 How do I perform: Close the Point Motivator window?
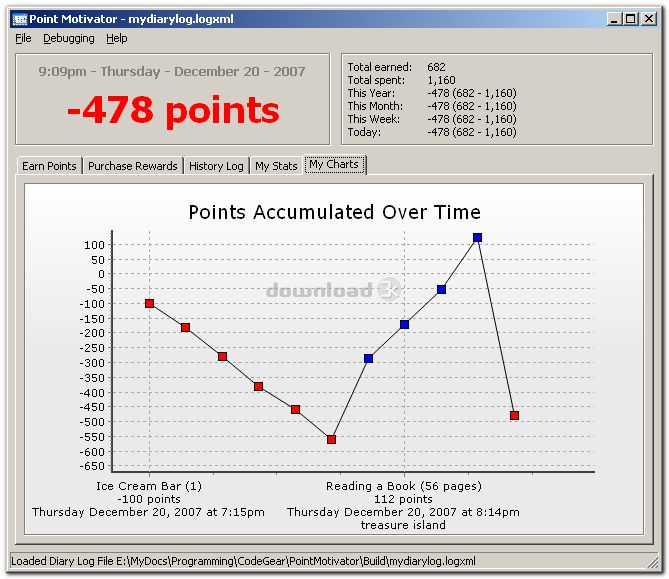[x=649, y=19]
